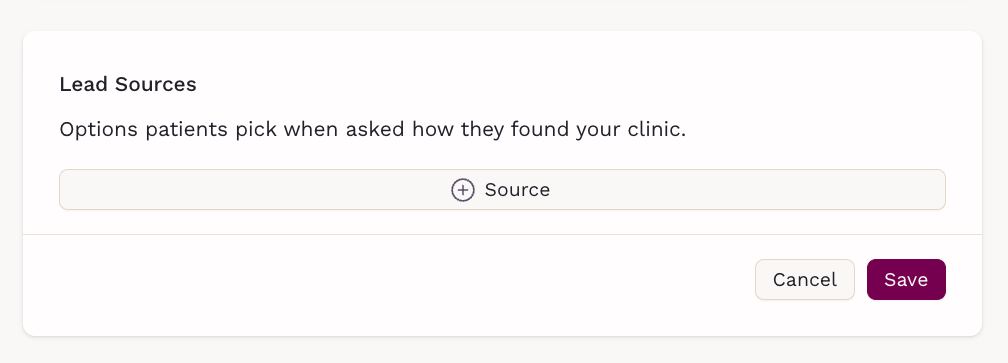Select the Lead Sources heading text
The image size is (1008, 363).
pos(128,84)
